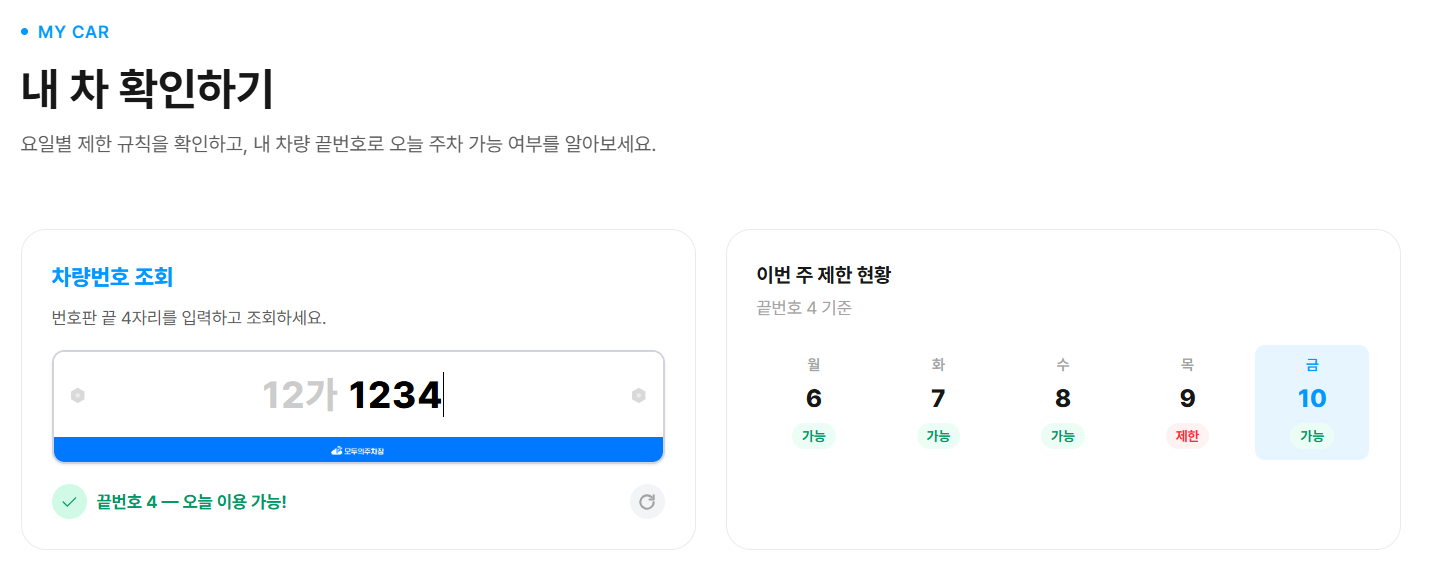Select the Wednesday 수 day card

[x=1062, y=400]
